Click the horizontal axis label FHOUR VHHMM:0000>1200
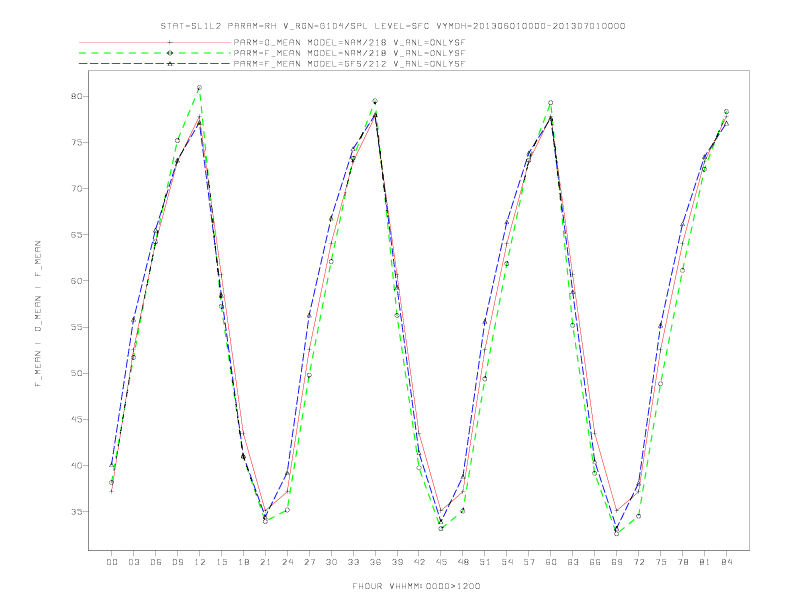This screenshot has width=792, height=612. coord(416,586)
